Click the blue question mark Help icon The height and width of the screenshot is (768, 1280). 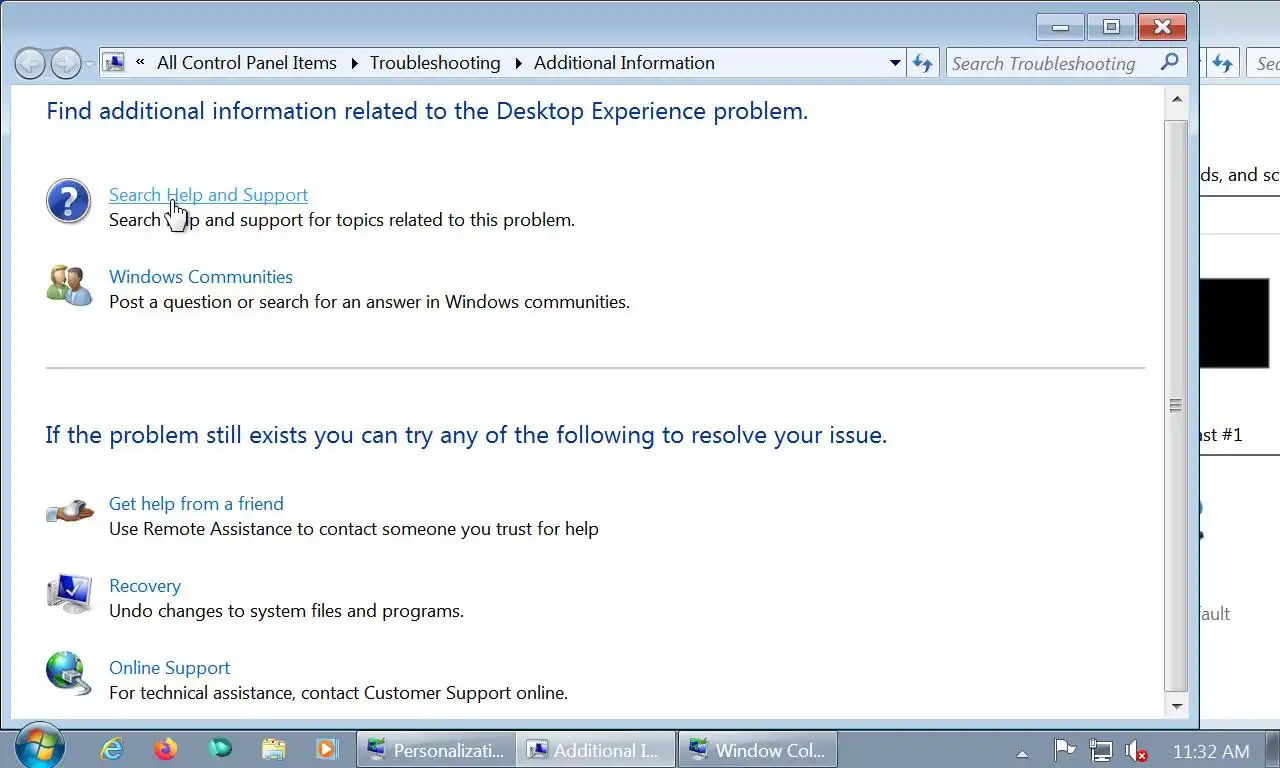coord(69,201)
